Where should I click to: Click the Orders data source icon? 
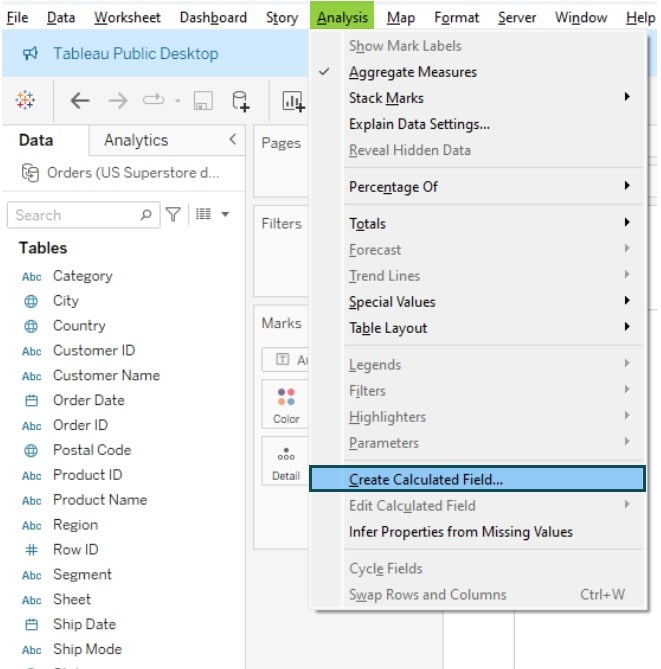point(30,173)
